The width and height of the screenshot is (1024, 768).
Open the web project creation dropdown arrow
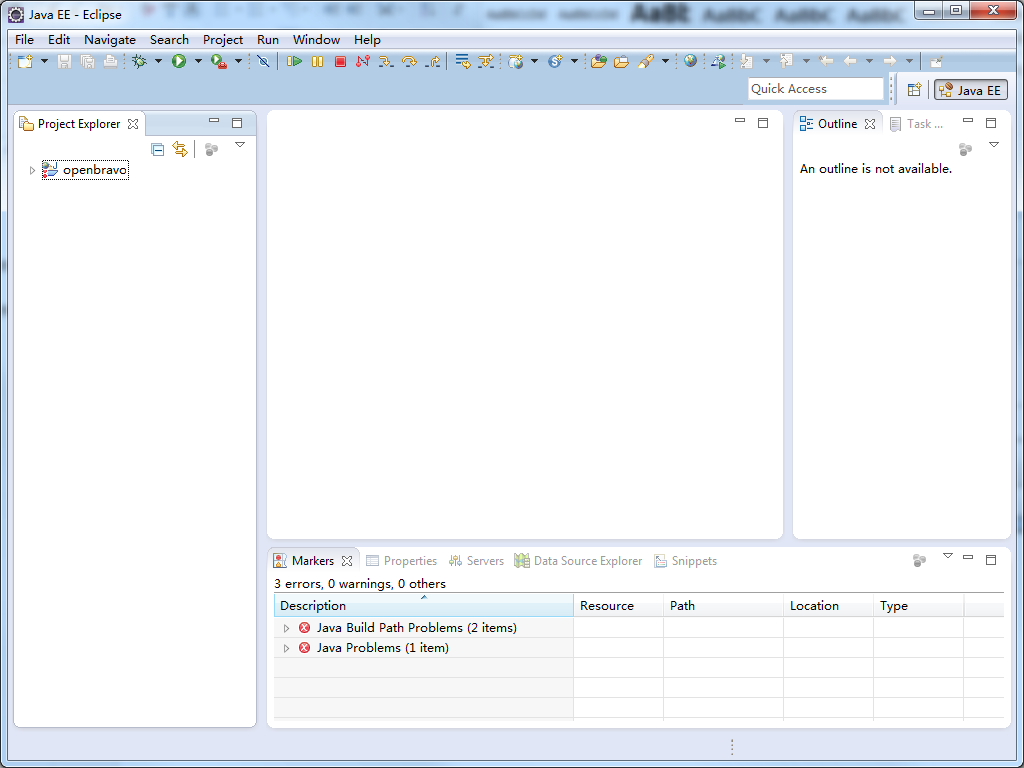click(x=534, y=61)
